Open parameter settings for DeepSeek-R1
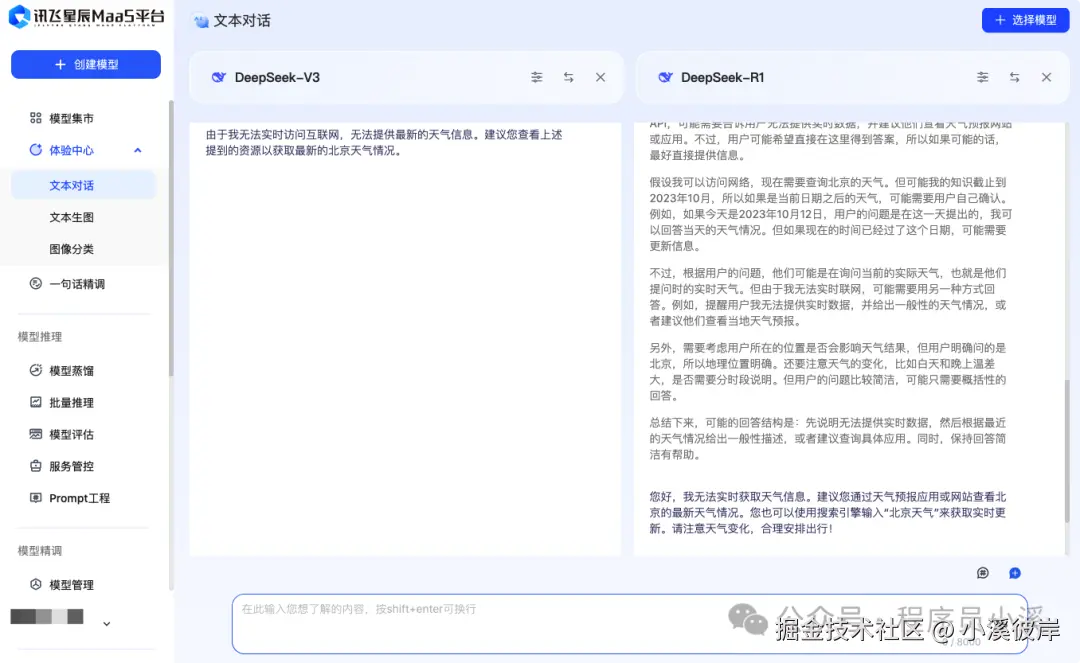1080x663 pixels. coord(983,77)
